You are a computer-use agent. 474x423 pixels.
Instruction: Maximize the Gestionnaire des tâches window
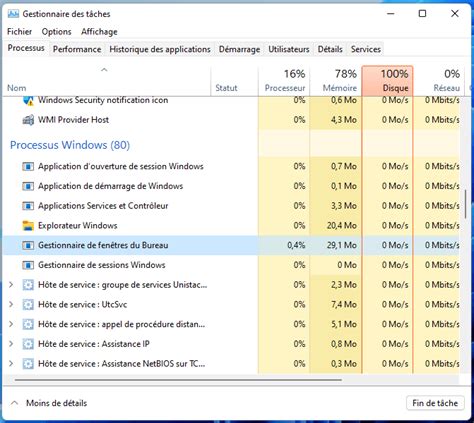422,14
